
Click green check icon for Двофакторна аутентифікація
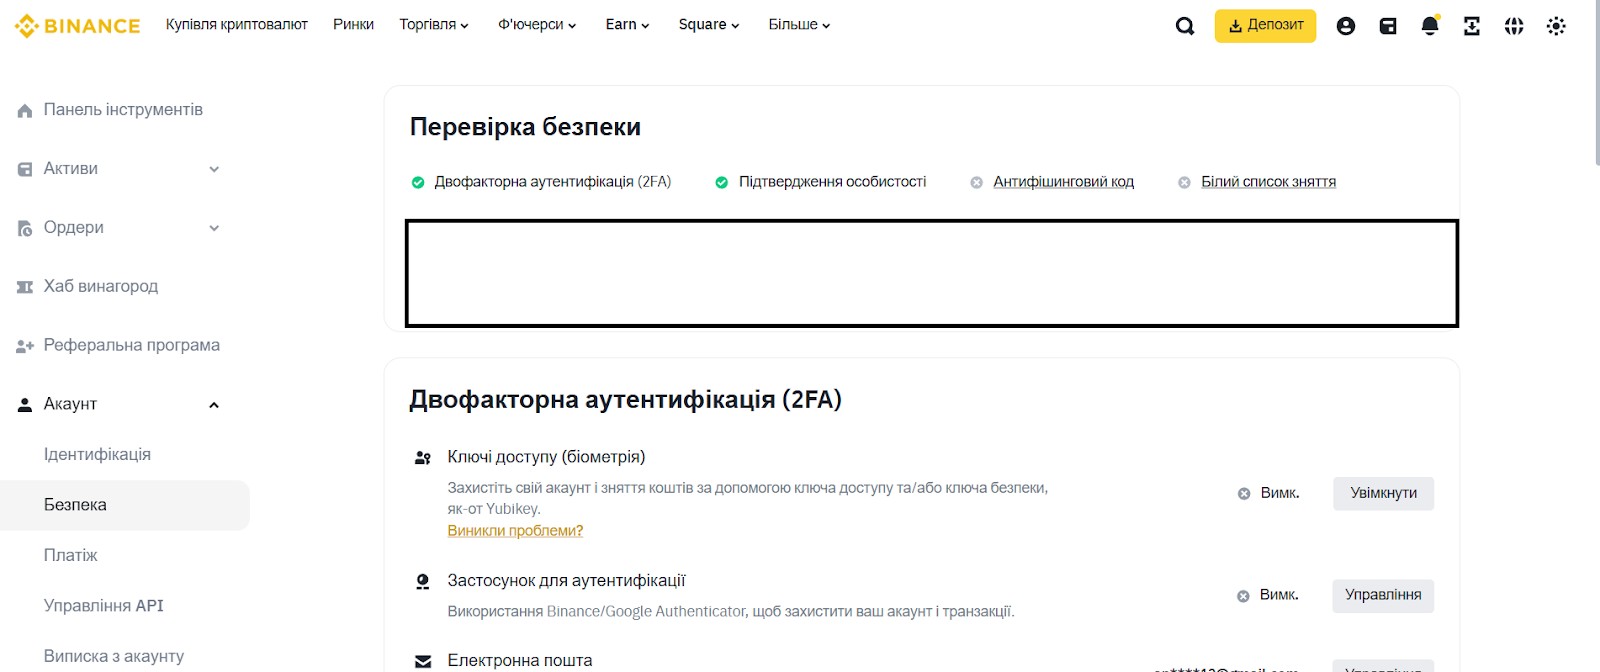coord(418,182)
